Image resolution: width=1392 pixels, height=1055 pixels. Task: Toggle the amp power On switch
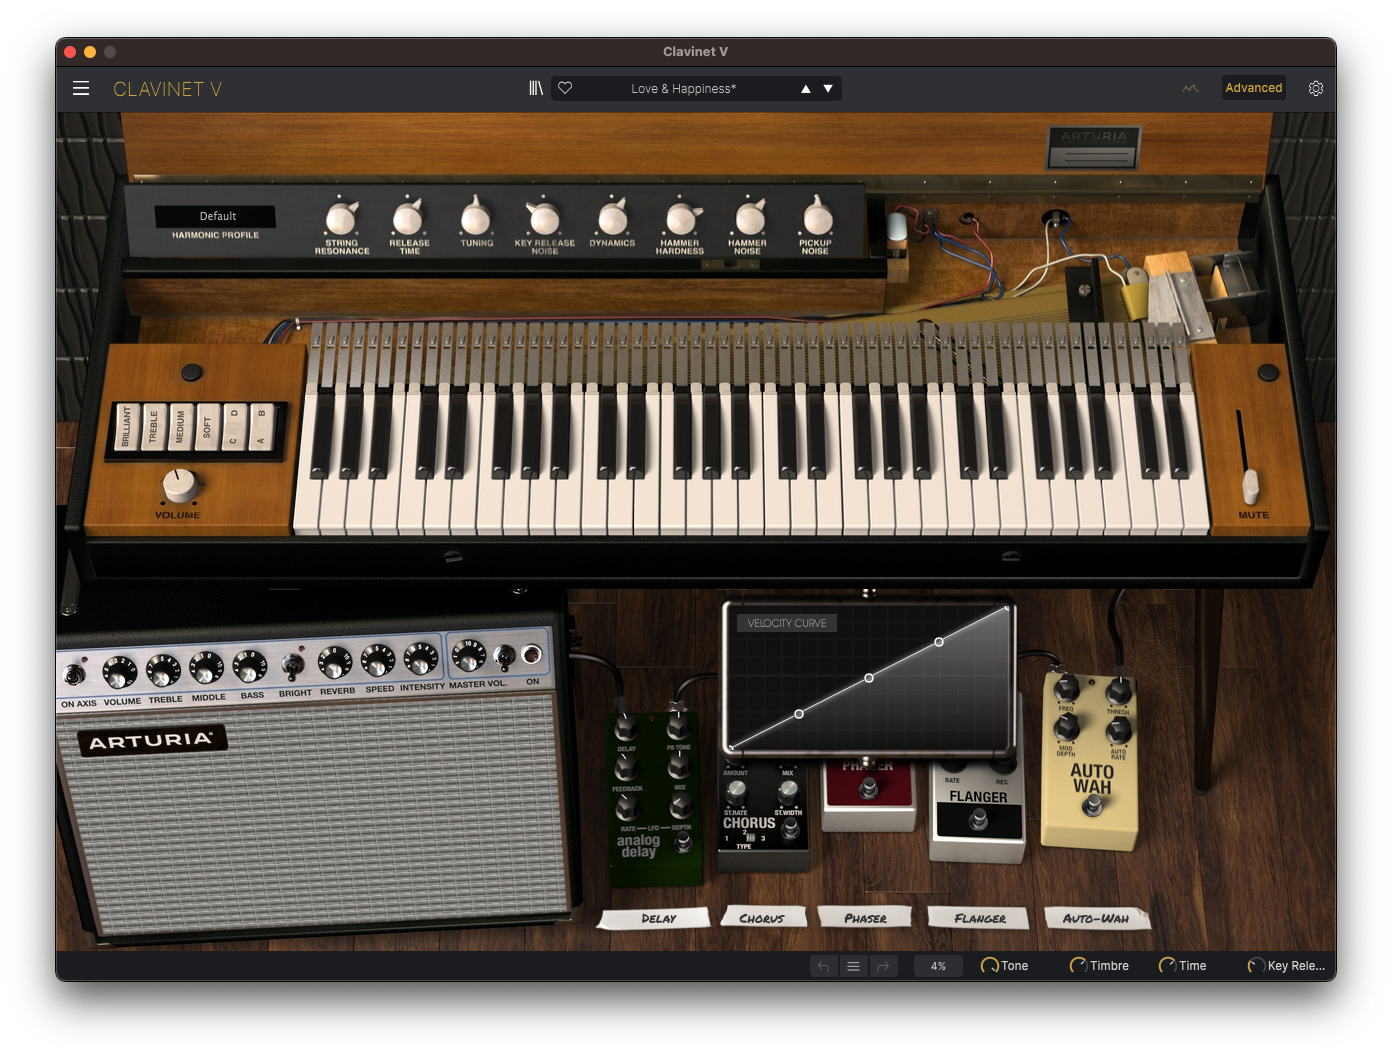point(506,656)
